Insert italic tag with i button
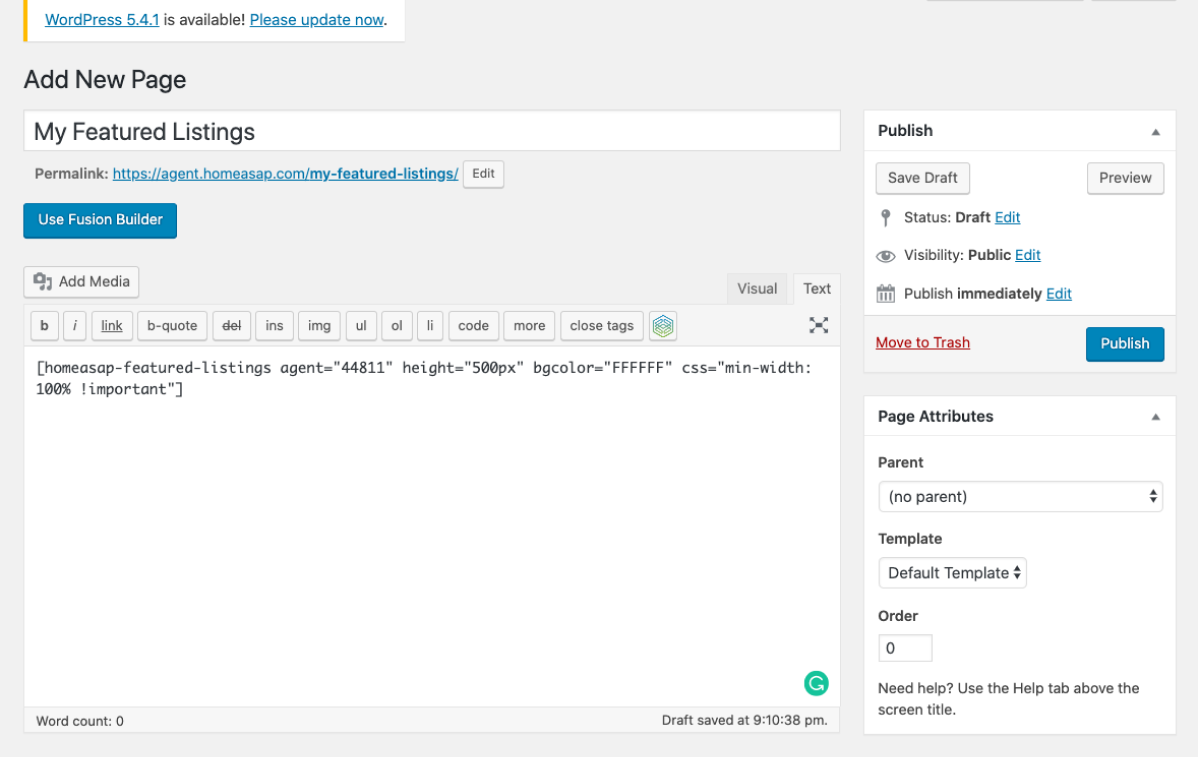This screenshot has height=757, width=1198. 74,325
